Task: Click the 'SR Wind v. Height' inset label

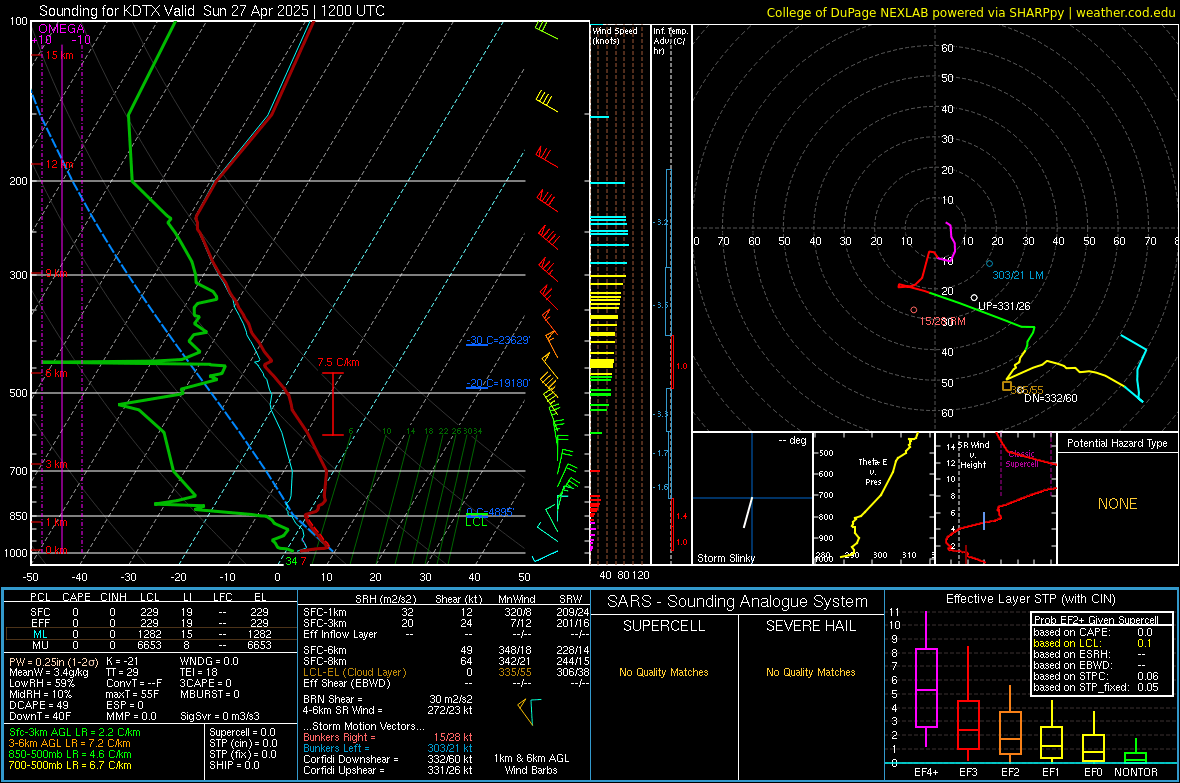Action: click(x=973, y=455)
